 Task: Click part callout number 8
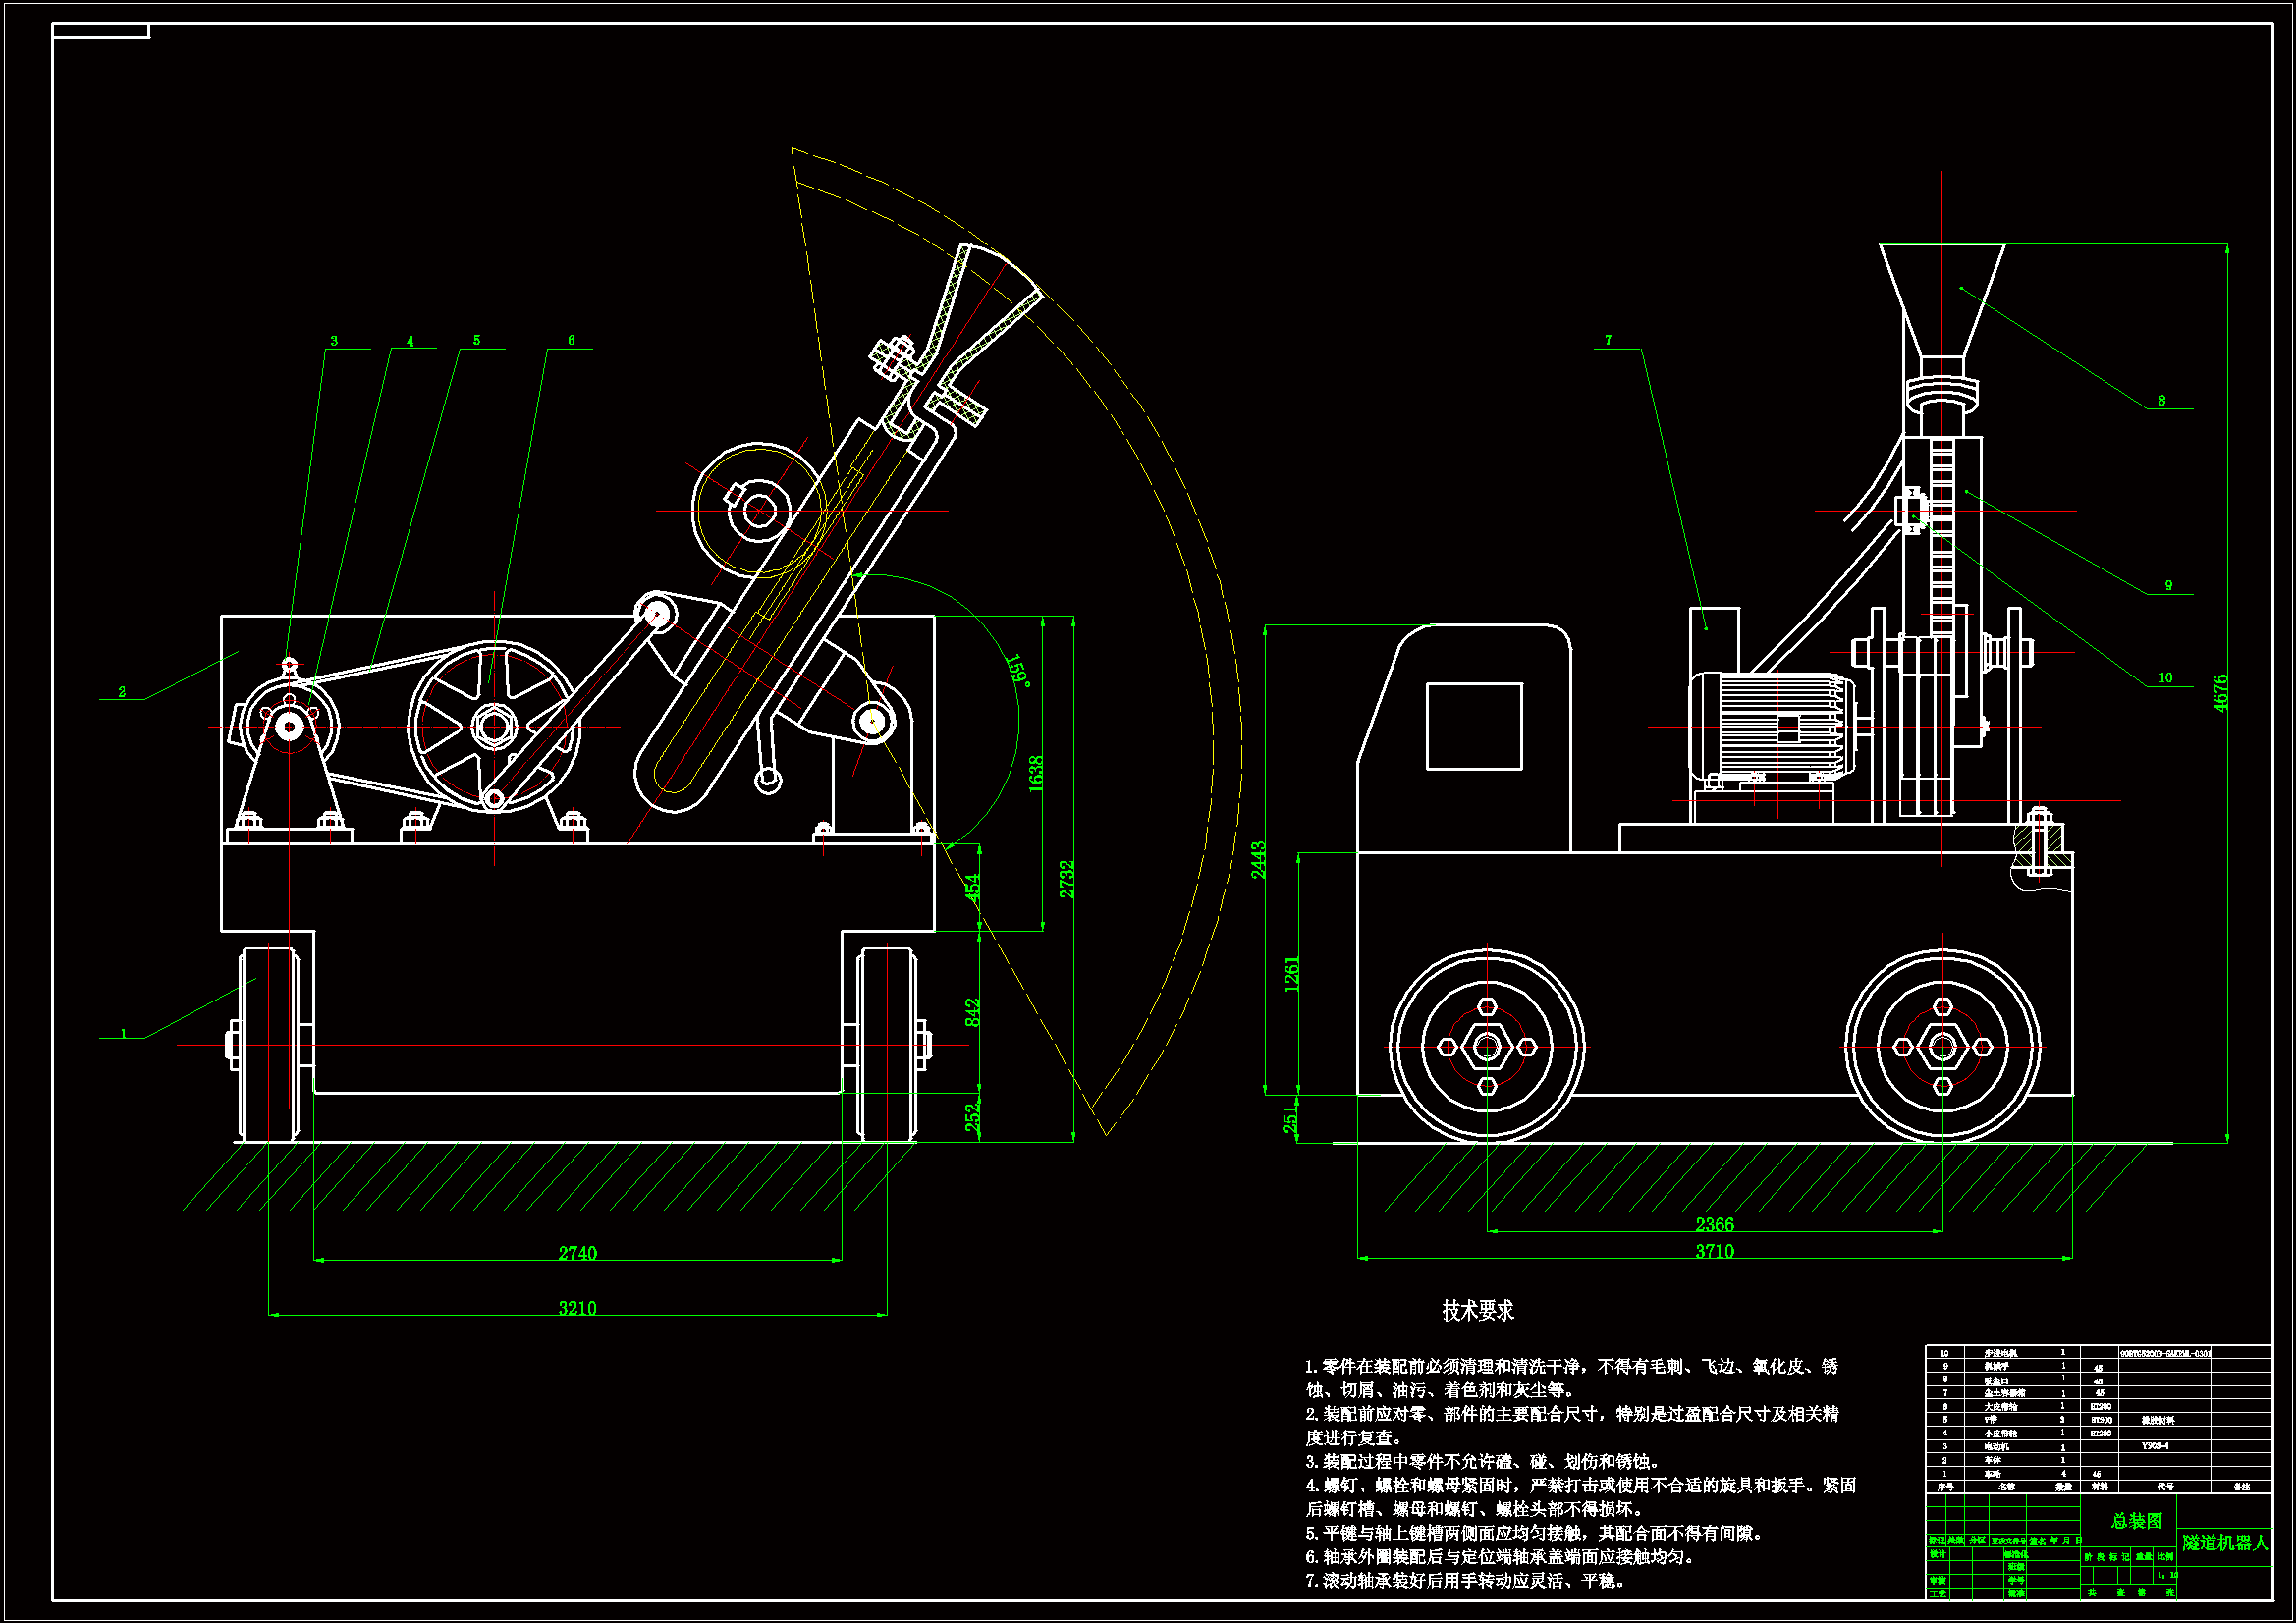coord(2161,401)
